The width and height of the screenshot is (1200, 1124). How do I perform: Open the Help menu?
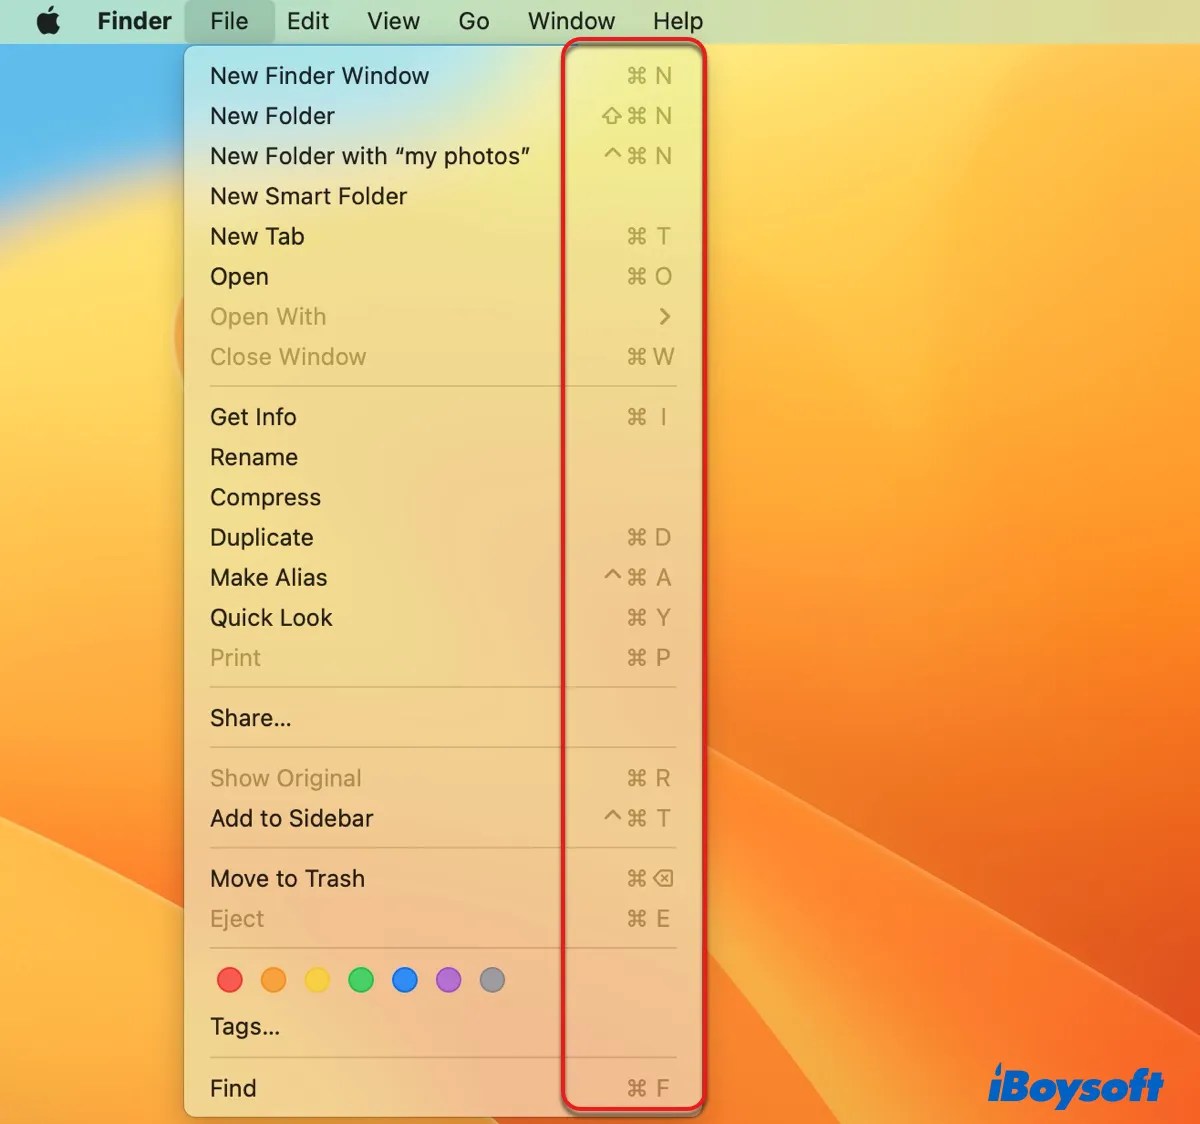(x=677, y=21)
